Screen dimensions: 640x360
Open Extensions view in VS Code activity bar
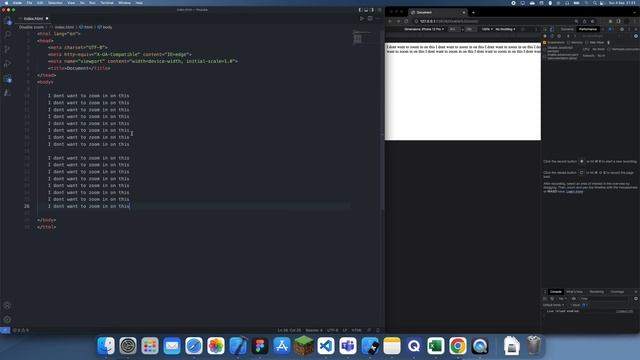click(8, 78)
